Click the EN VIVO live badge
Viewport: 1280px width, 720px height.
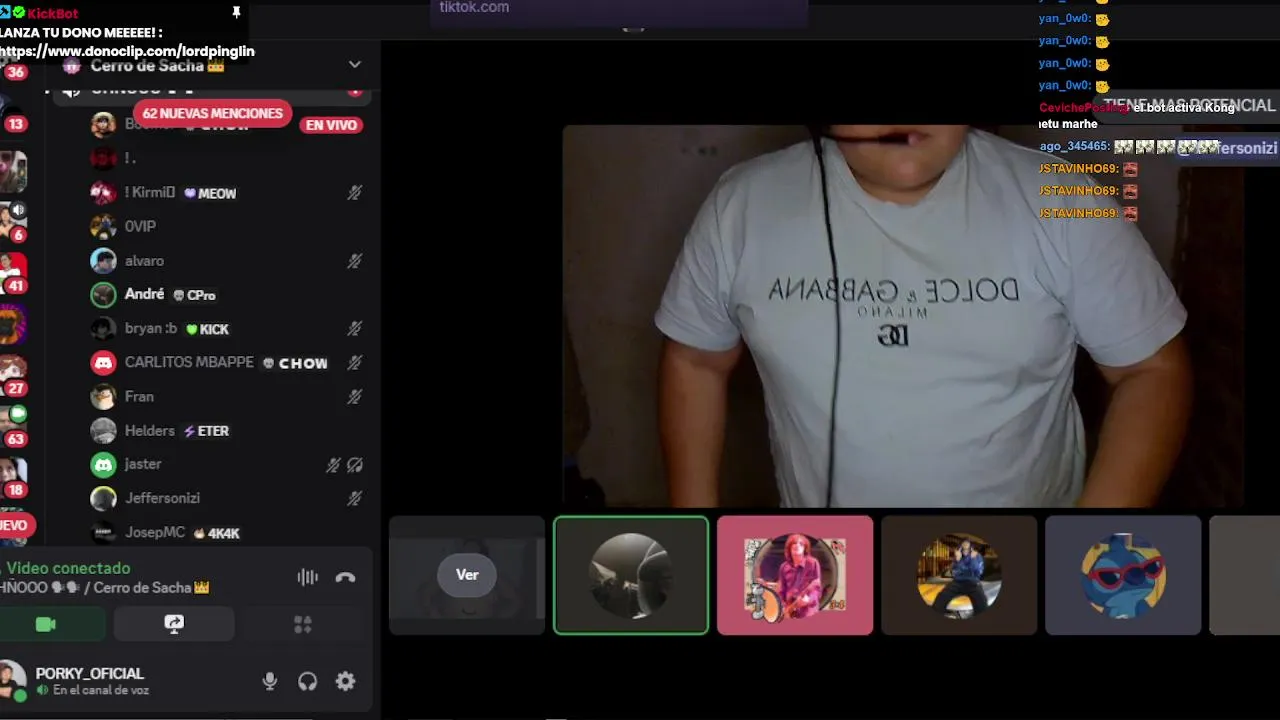pos(331,125)
